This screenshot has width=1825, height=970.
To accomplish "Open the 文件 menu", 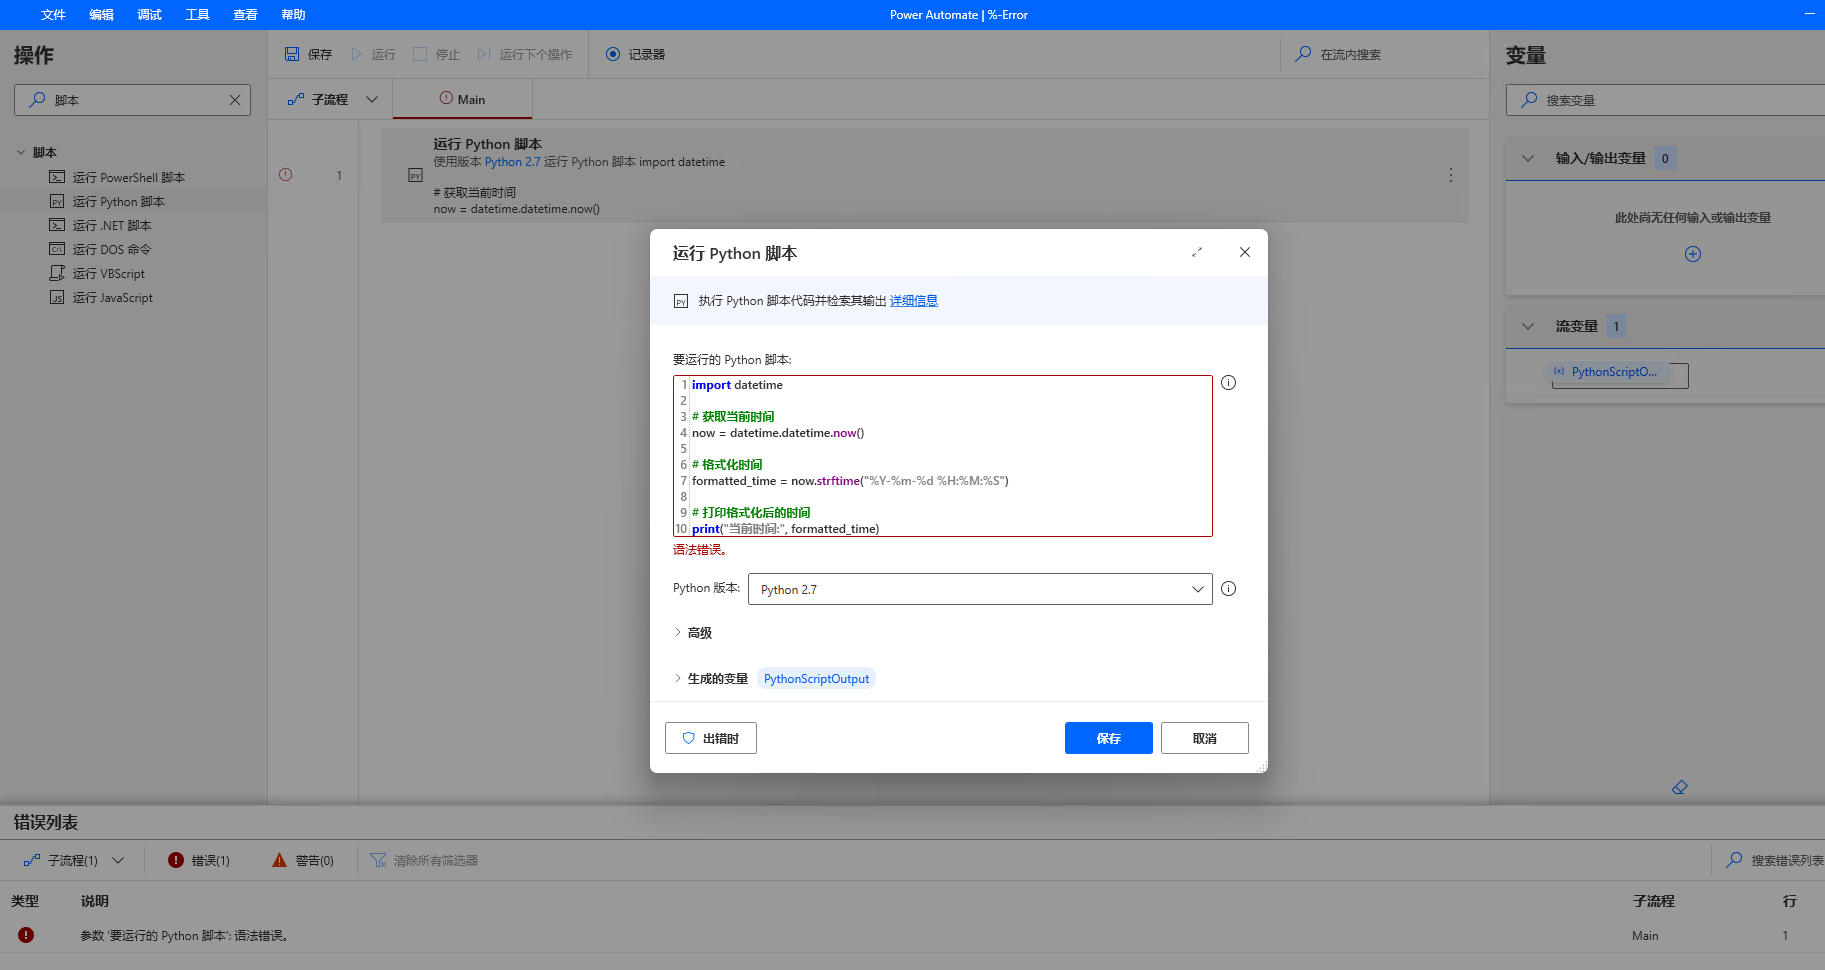I will click(x=53, y=15).
